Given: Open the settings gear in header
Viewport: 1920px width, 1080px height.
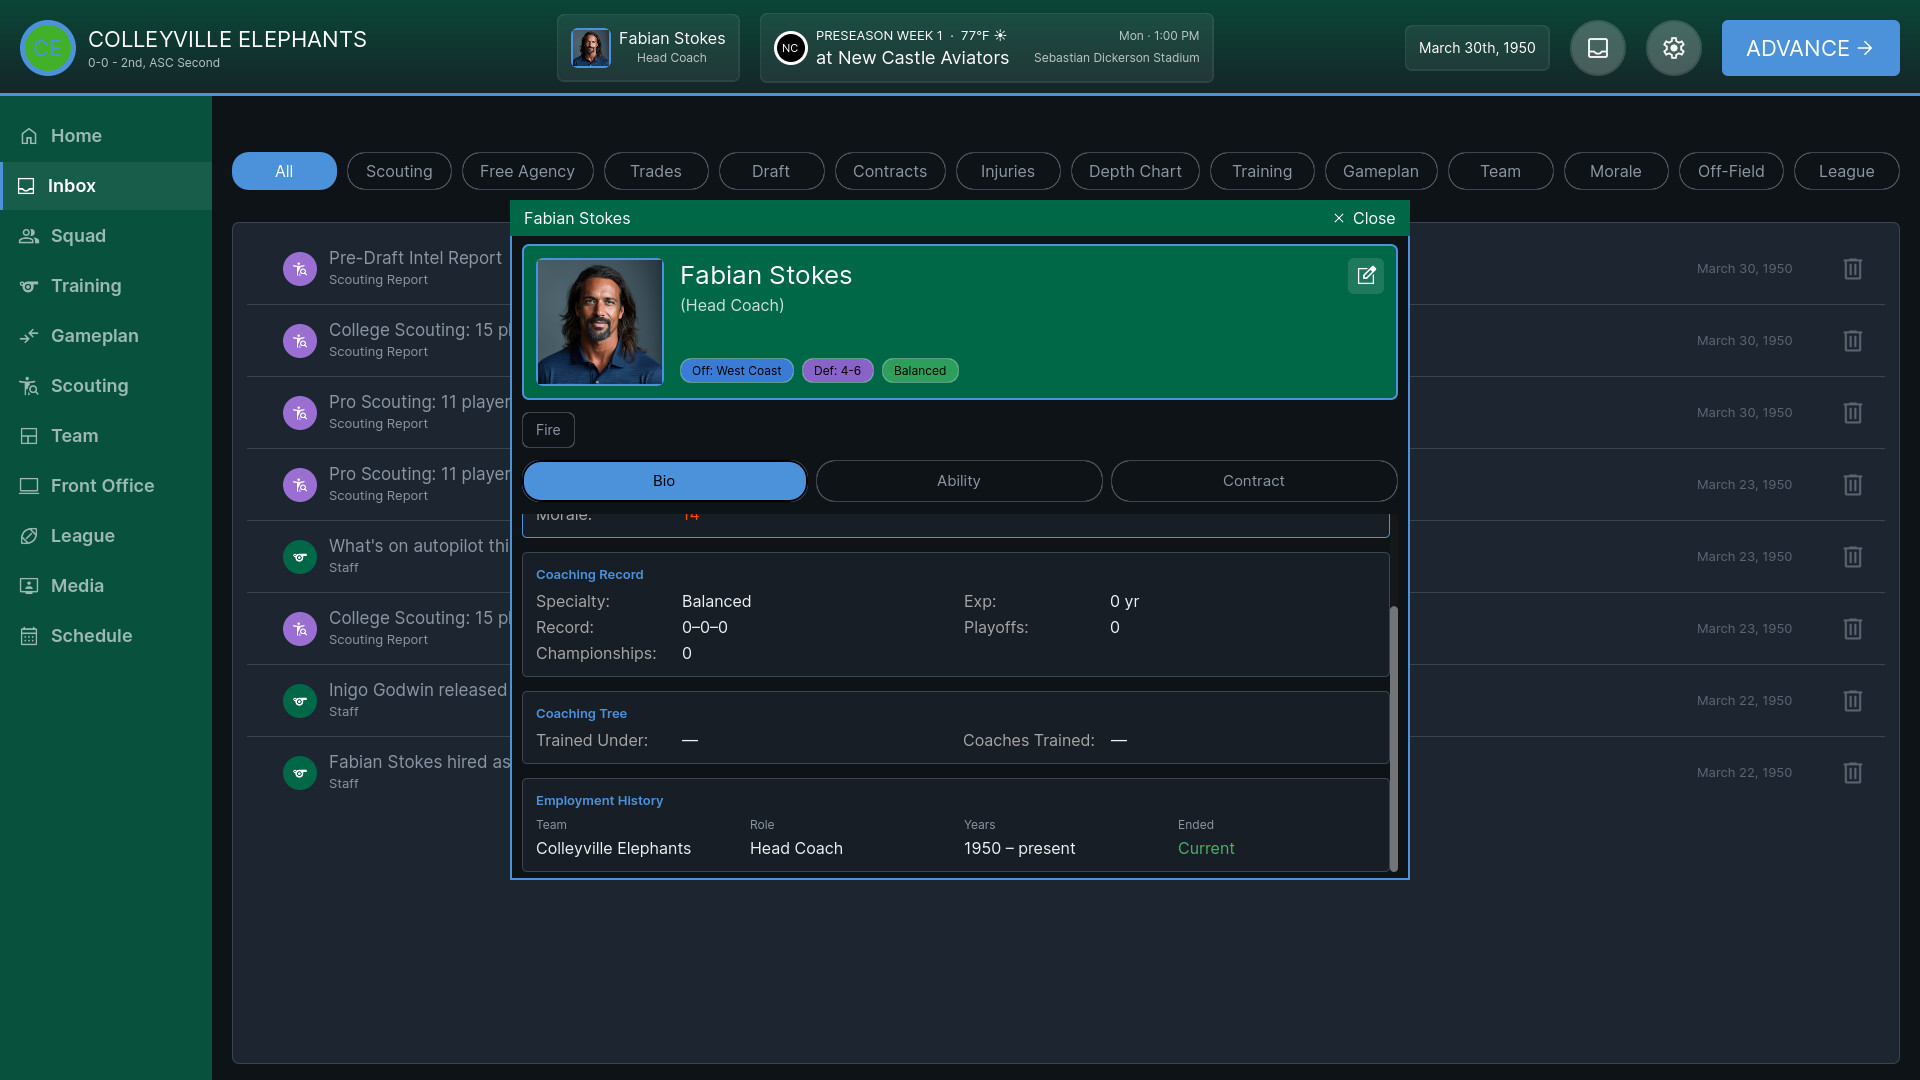Looking at the screenshot, I should 1674,48.
